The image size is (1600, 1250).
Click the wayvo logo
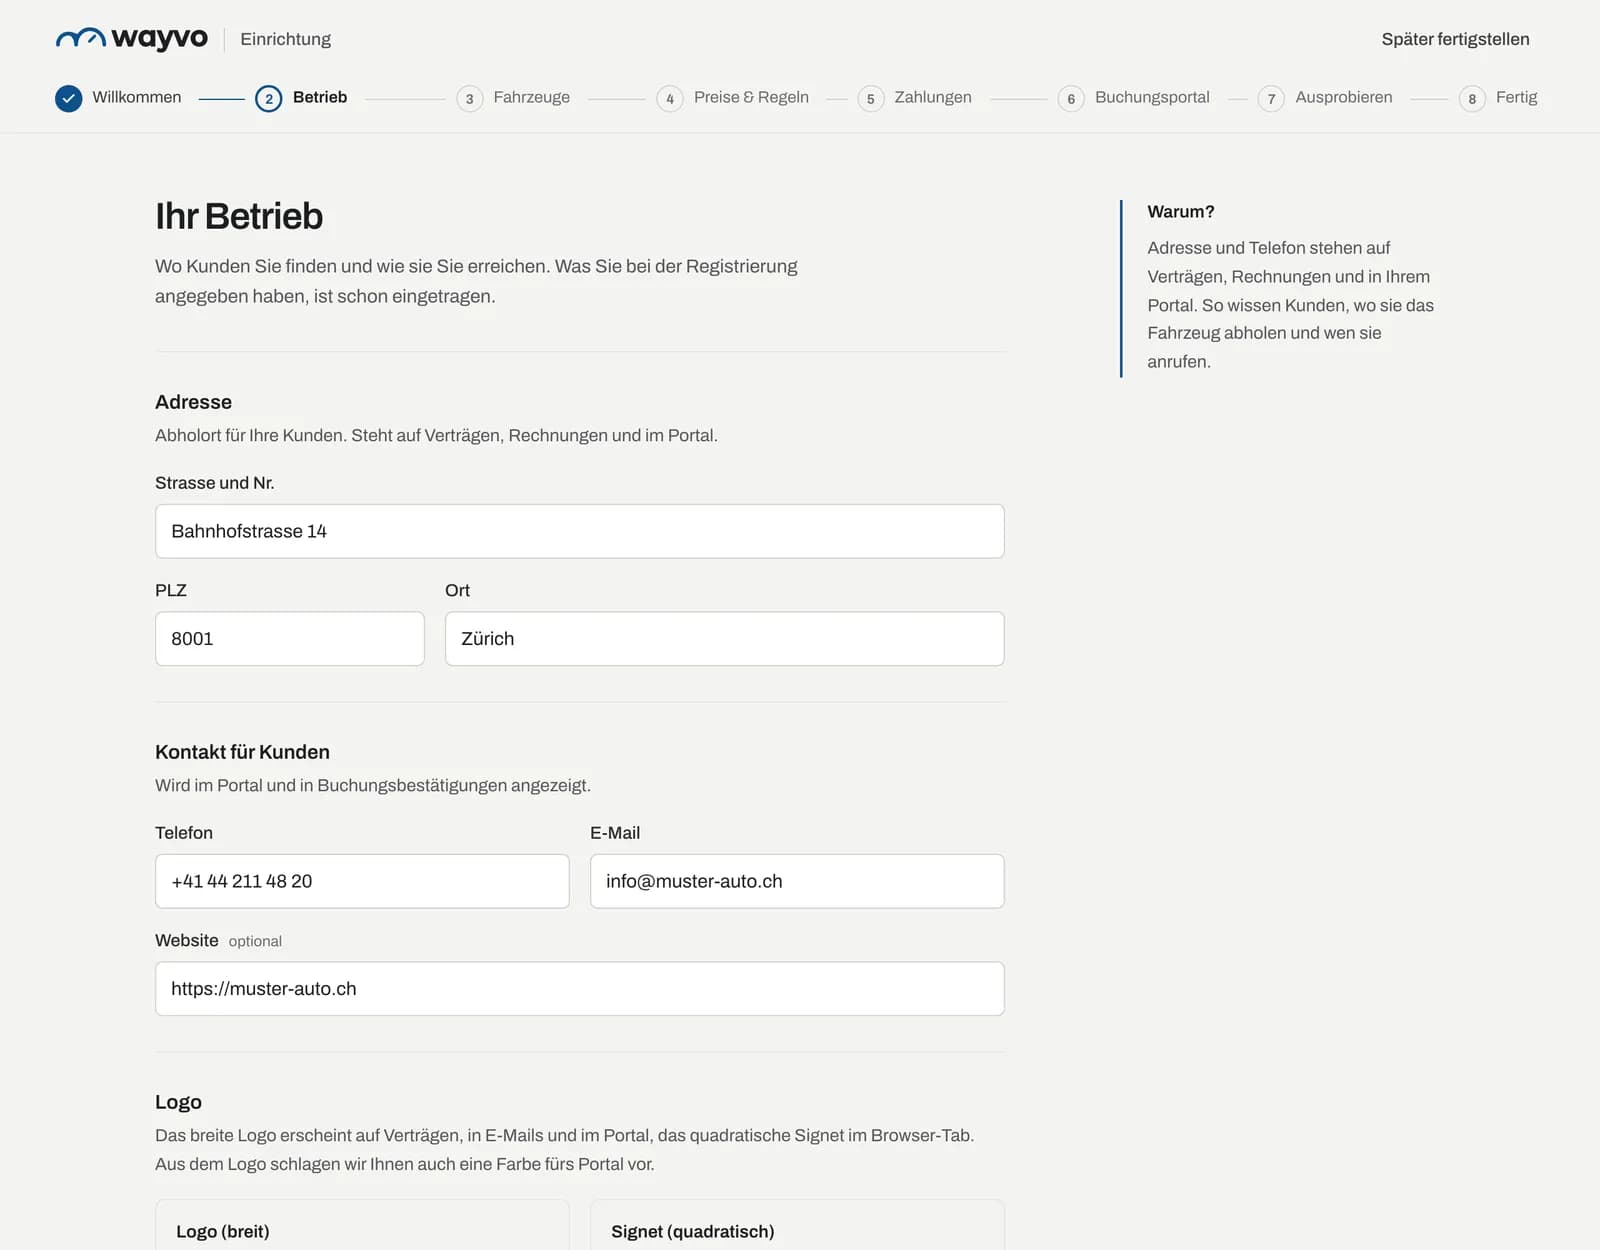click(132, 39)
